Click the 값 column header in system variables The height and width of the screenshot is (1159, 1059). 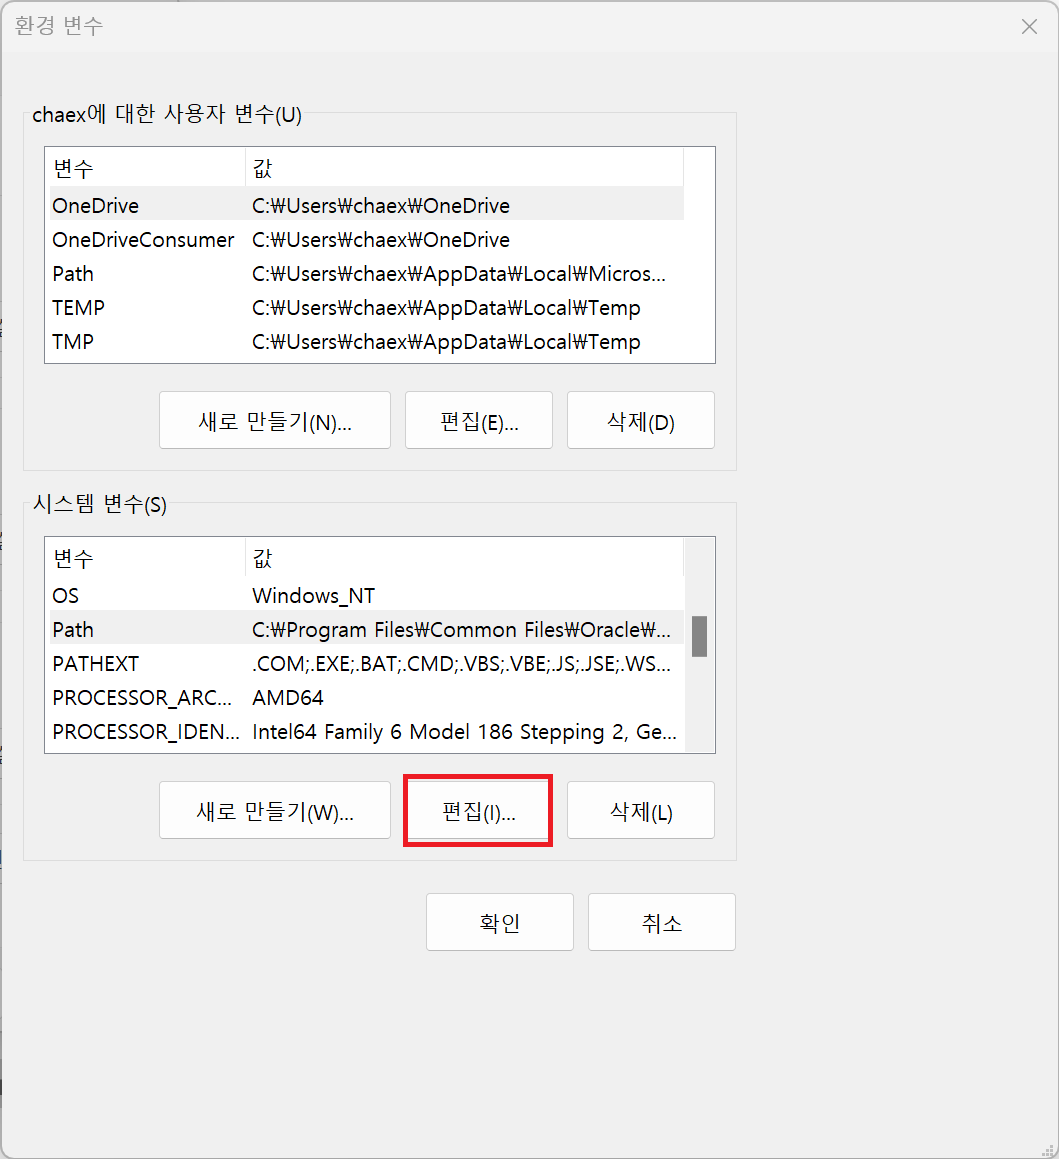point(464,558)
